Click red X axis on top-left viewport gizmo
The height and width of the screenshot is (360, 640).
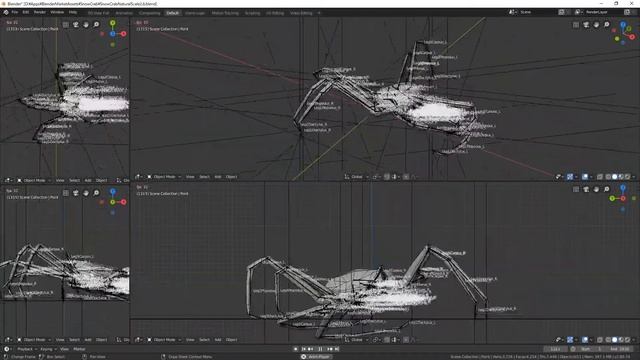coord(123,34)
